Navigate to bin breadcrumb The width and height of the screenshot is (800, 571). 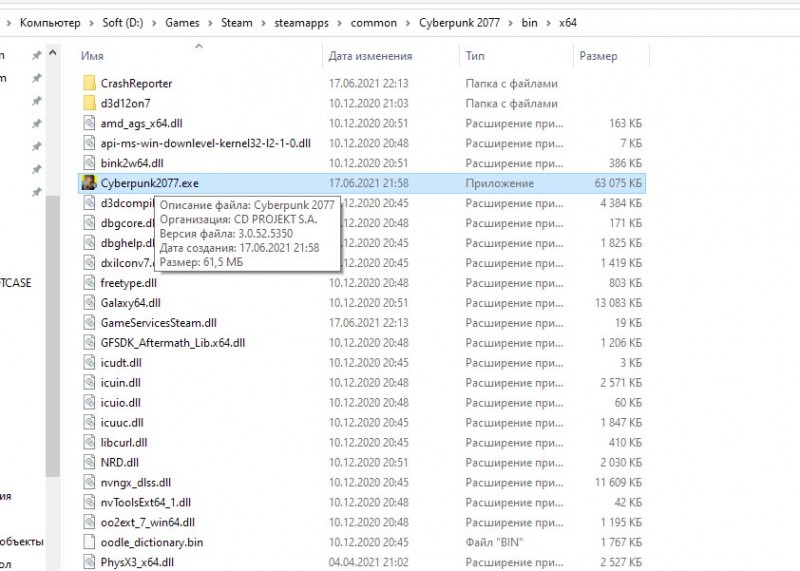click(x=530, y=23)
